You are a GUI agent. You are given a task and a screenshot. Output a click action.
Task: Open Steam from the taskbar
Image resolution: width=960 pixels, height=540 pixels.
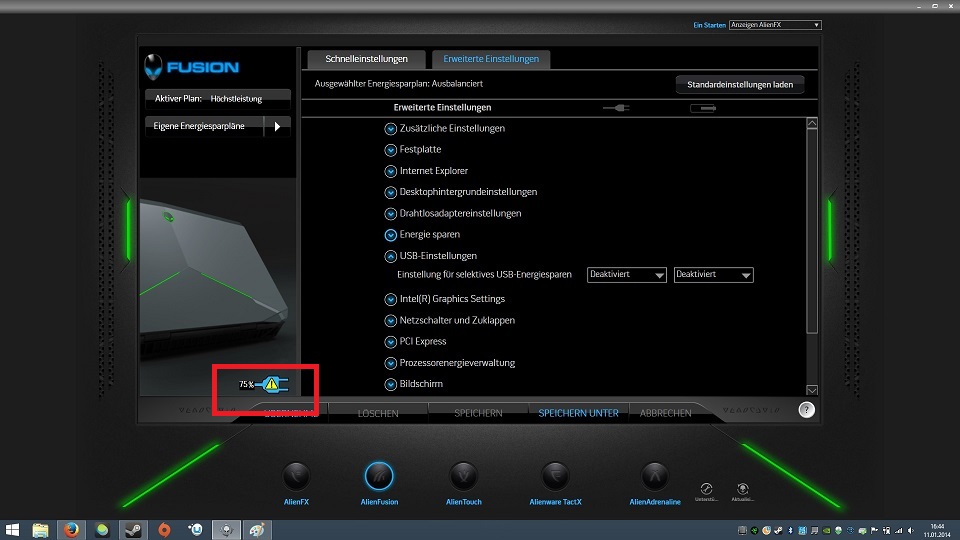(x=133, y=530)
